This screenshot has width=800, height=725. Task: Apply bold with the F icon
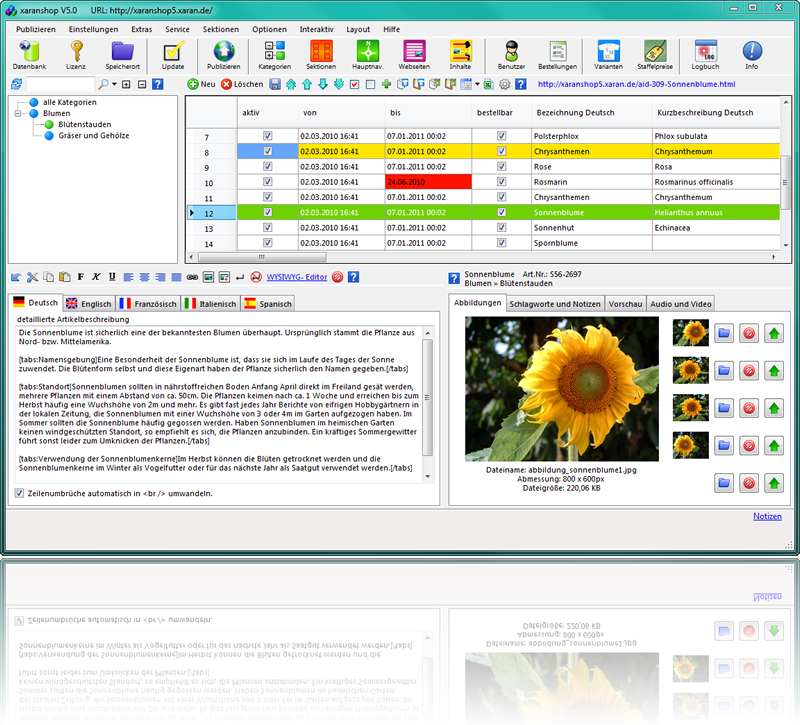(x=81, y=277)
